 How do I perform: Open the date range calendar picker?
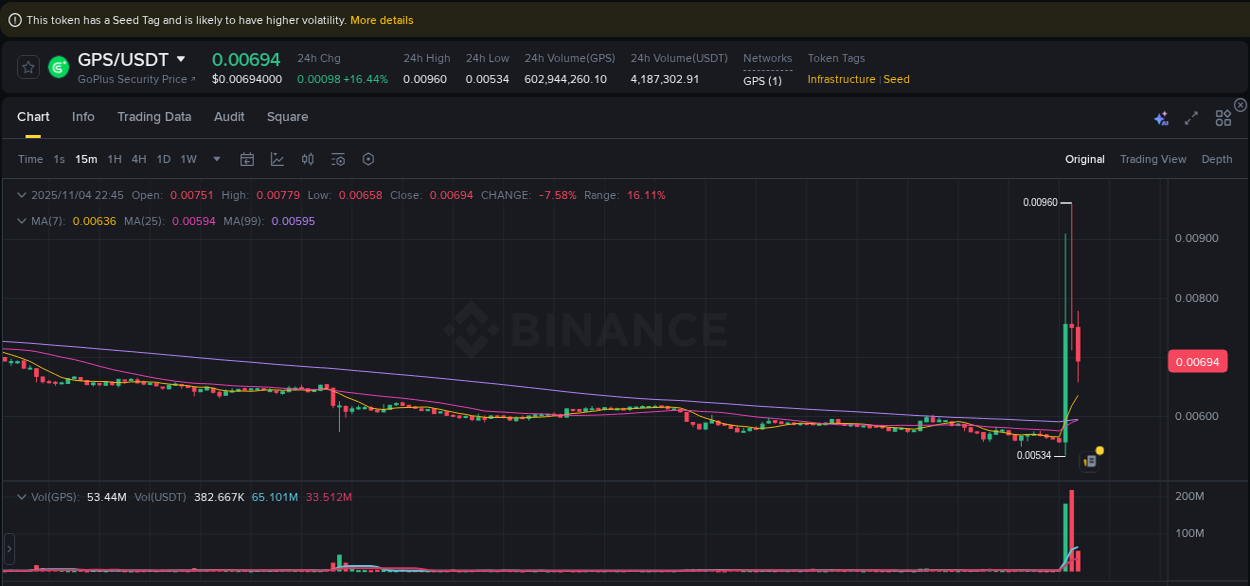247,159
